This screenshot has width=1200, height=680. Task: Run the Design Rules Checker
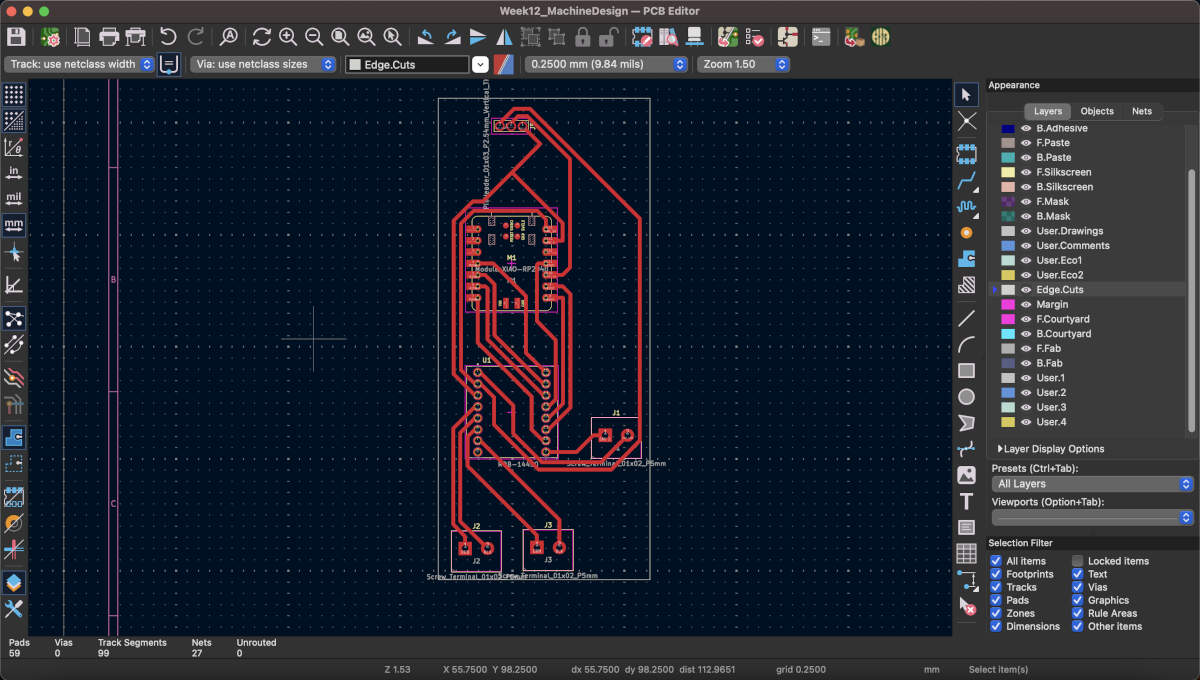coord(754,37)
